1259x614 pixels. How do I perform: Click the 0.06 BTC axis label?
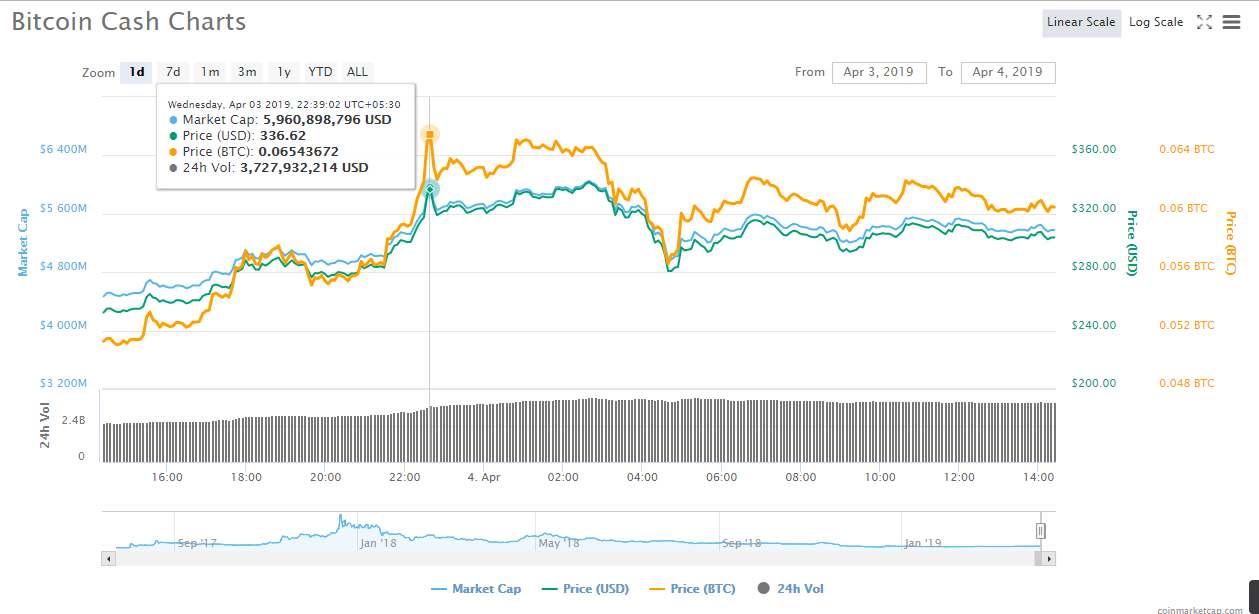(x=1183, y=208)
